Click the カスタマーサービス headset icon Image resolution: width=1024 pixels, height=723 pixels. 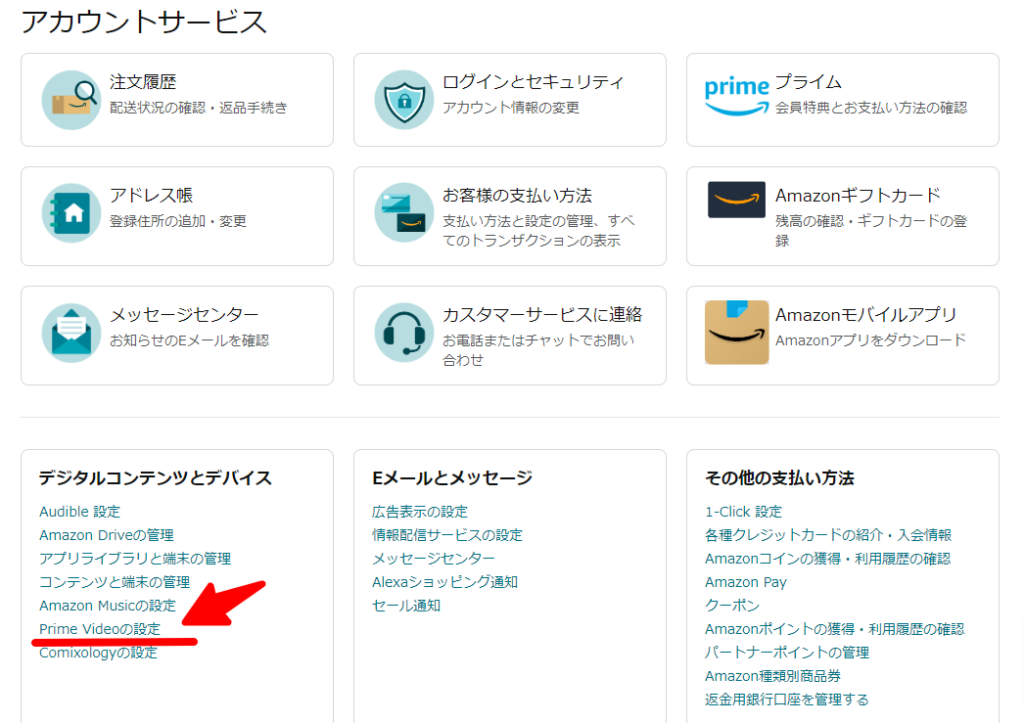coord(404,333)
